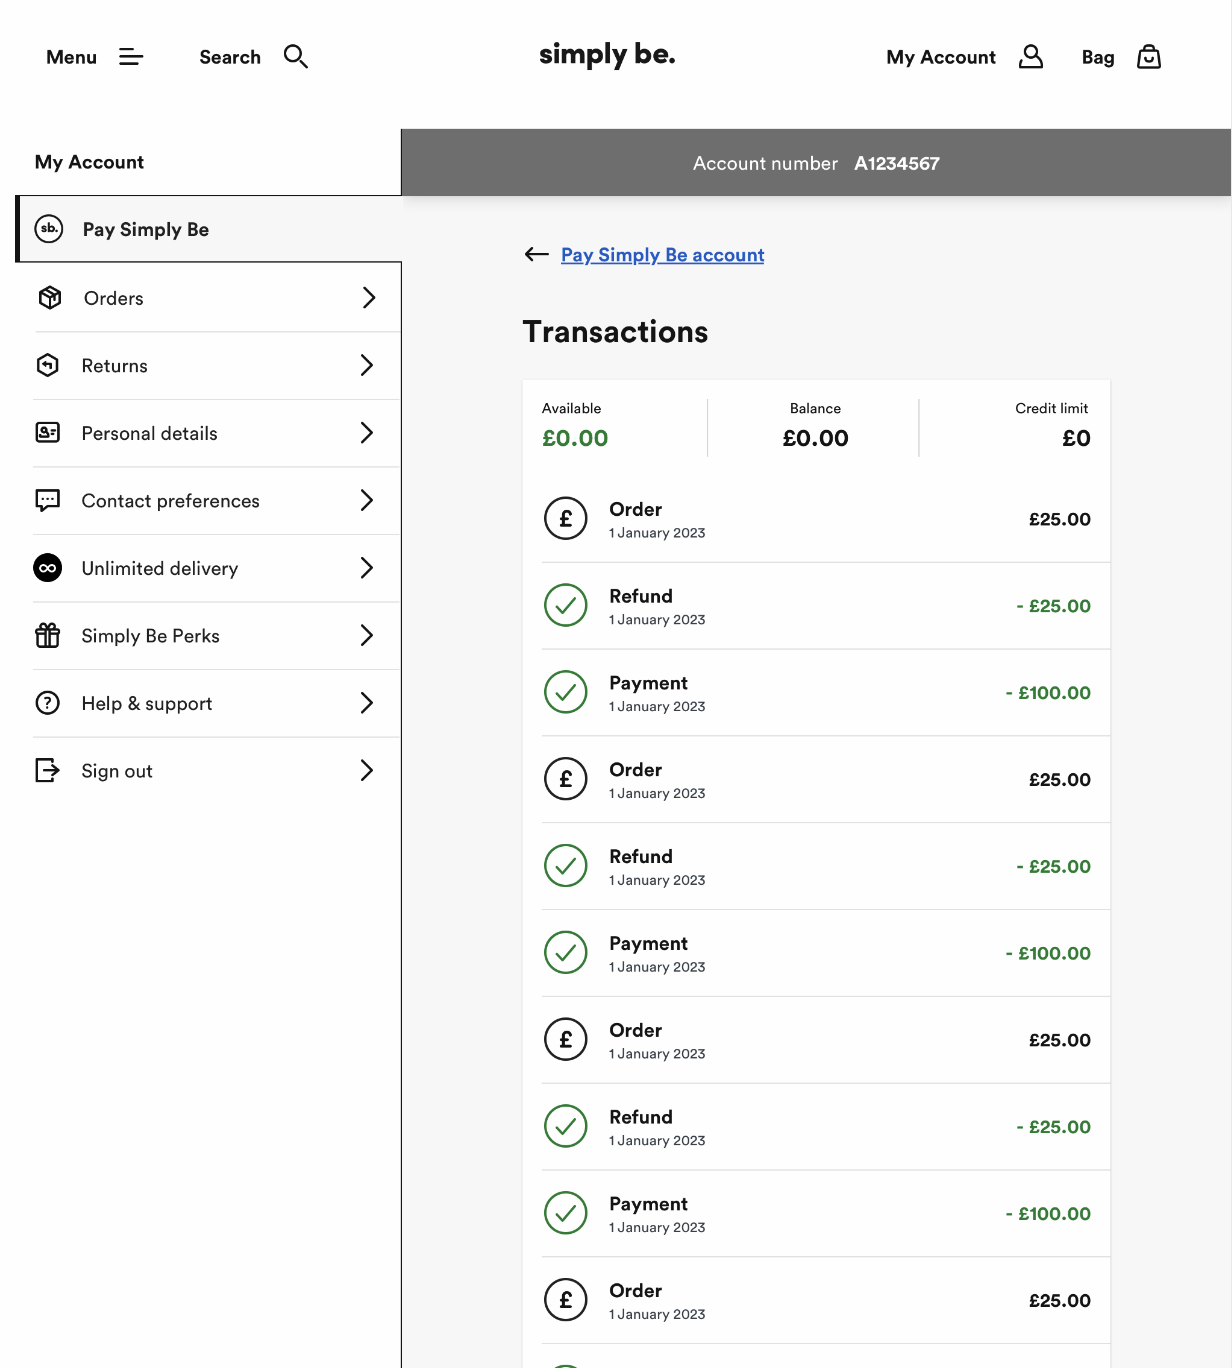Click the Unlimited delivery infinity icon

click(x=48, y=568)
